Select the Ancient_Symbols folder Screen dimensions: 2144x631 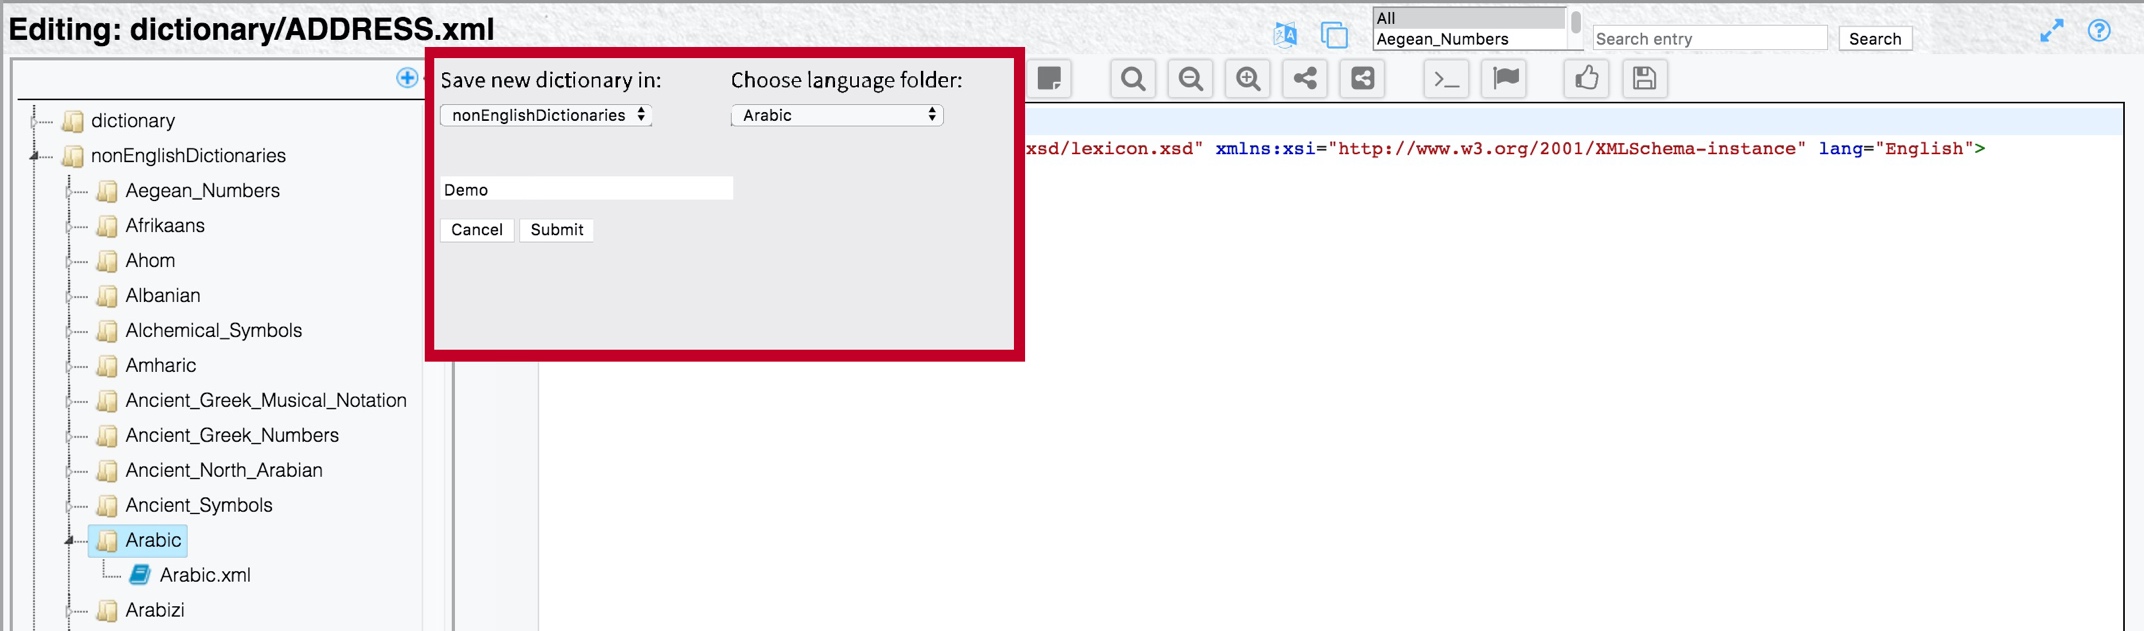pos(199,505)
